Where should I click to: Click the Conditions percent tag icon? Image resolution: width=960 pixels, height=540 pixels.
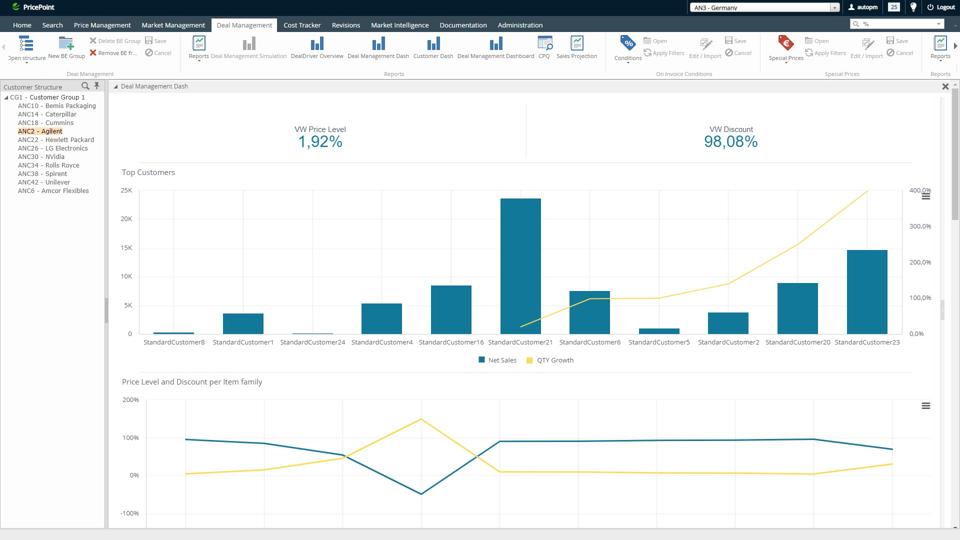pyautogui.click(x=628, y=44)
